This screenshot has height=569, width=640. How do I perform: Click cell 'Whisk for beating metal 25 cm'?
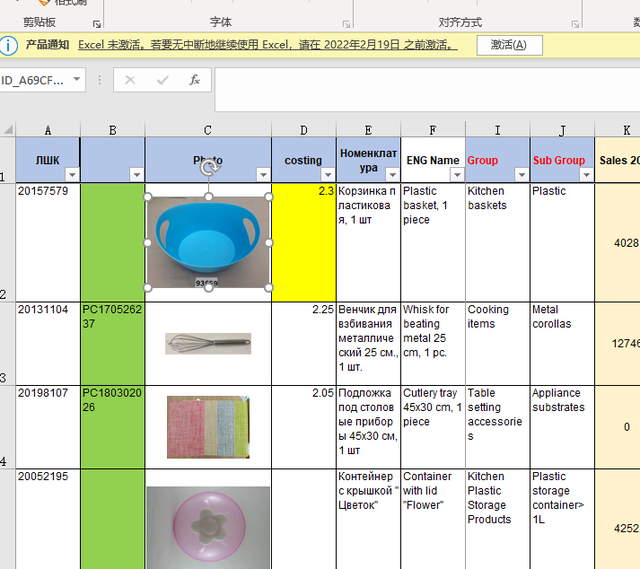(x=433, y=344)
